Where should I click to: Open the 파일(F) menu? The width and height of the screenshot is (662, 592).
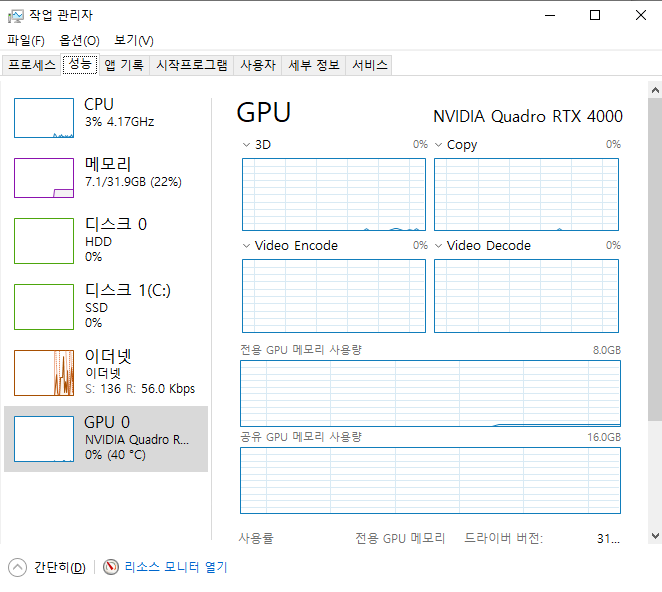coord(26,41)
